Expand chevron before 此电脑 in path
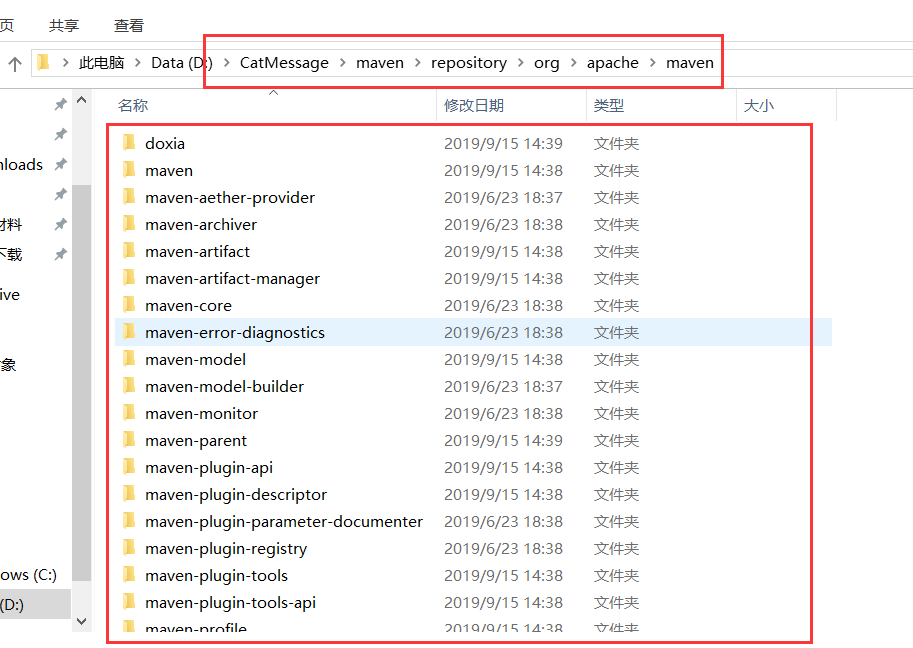The image size is (913, 648). (x=65, y=62)
